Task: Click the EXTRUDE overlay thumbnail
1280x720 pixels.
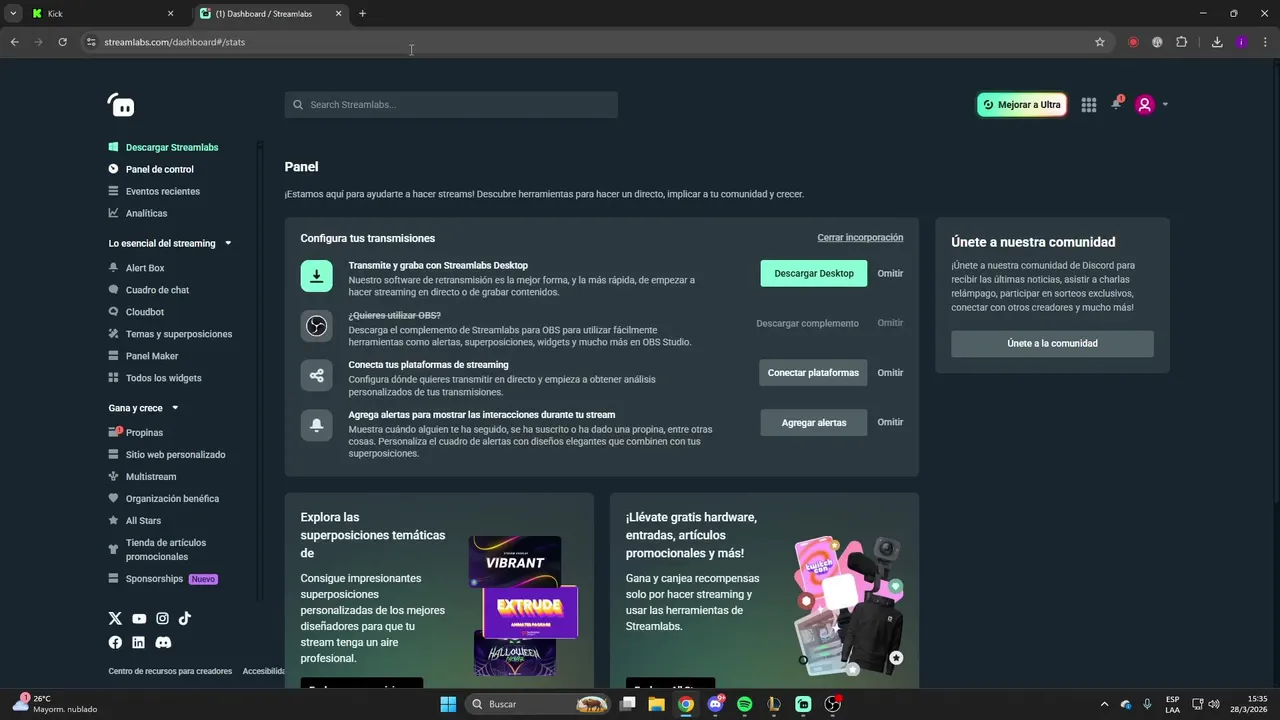Action: coord(530,612)
